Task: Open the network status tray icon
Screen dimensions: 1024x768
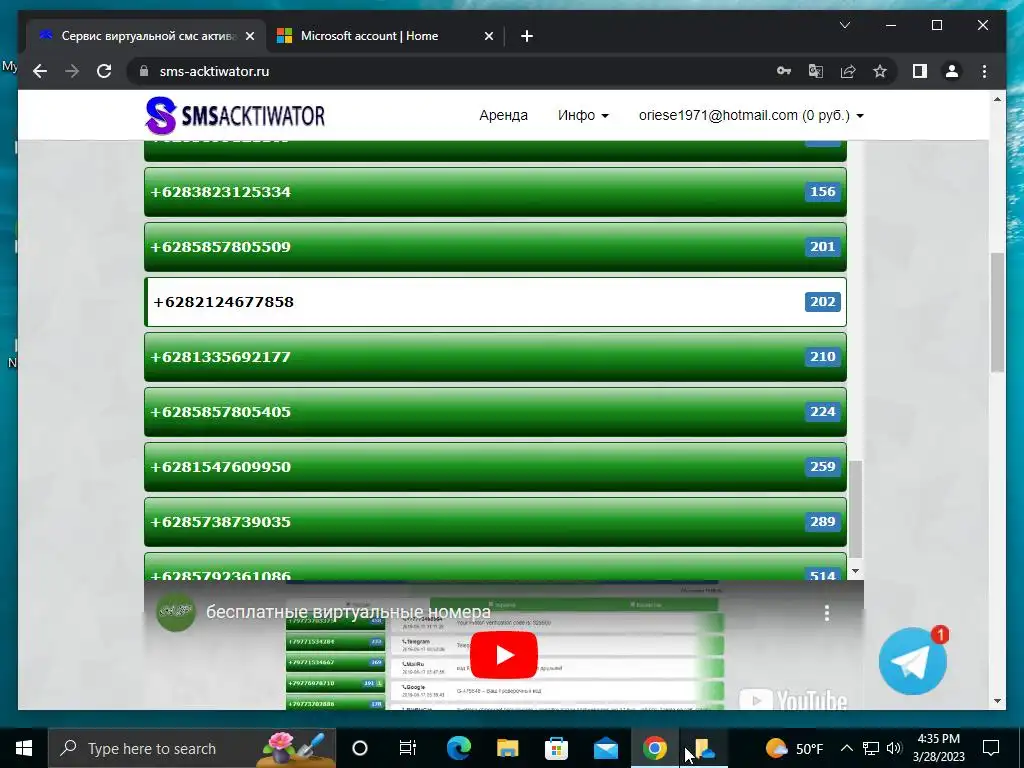Action: click(x=871, y=748)
